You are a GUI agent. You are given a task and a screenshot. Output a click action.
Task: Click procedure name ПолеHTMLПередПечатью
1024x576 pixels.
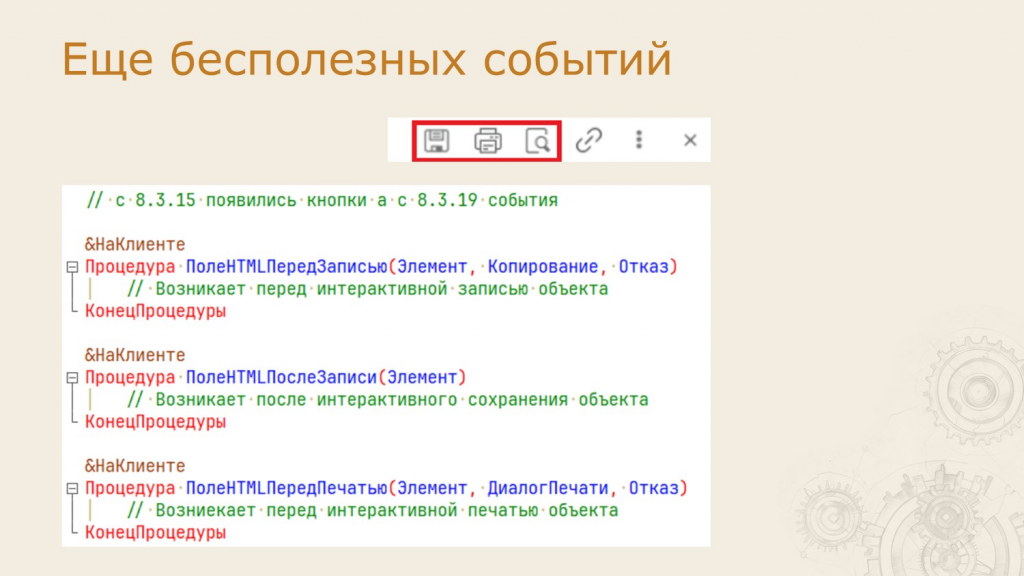pos(287,488)
